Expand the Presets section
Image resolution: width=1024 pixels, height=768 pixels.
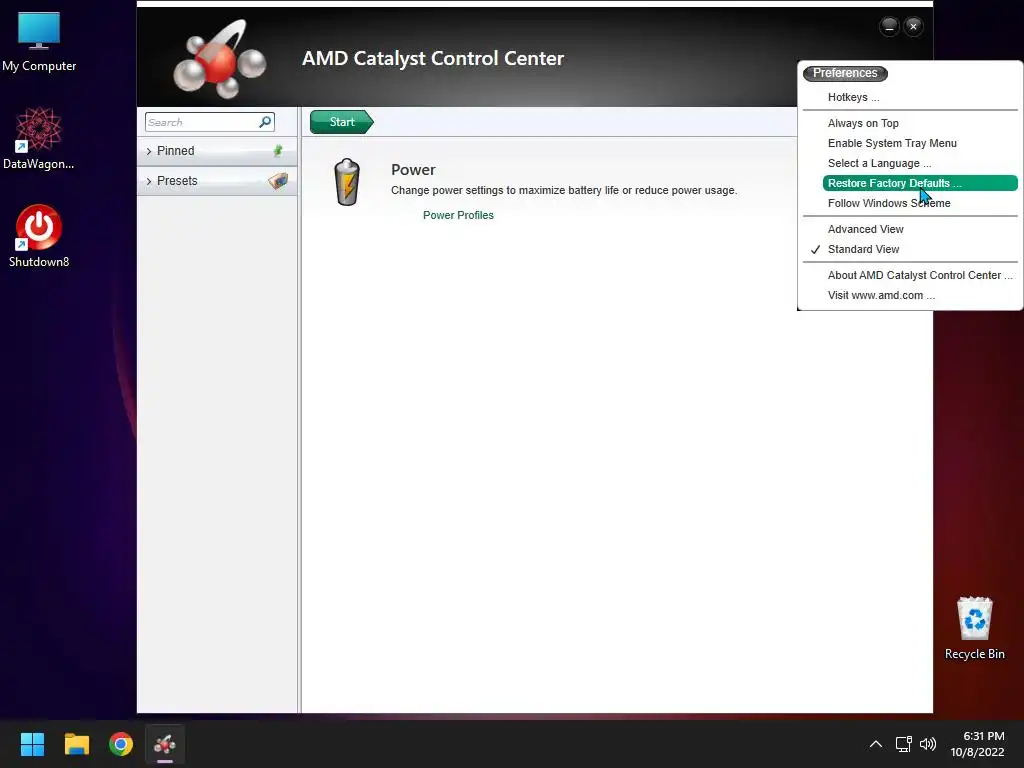point(217,181)
